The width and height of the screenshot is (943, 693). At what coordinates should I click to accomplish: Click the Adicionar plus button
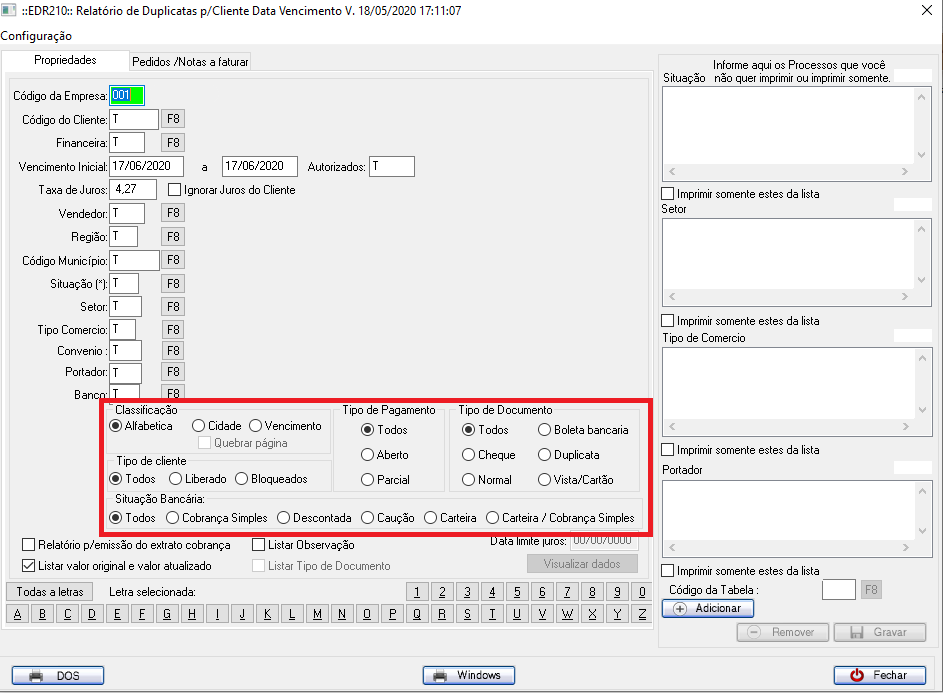(x=708, y=608)
